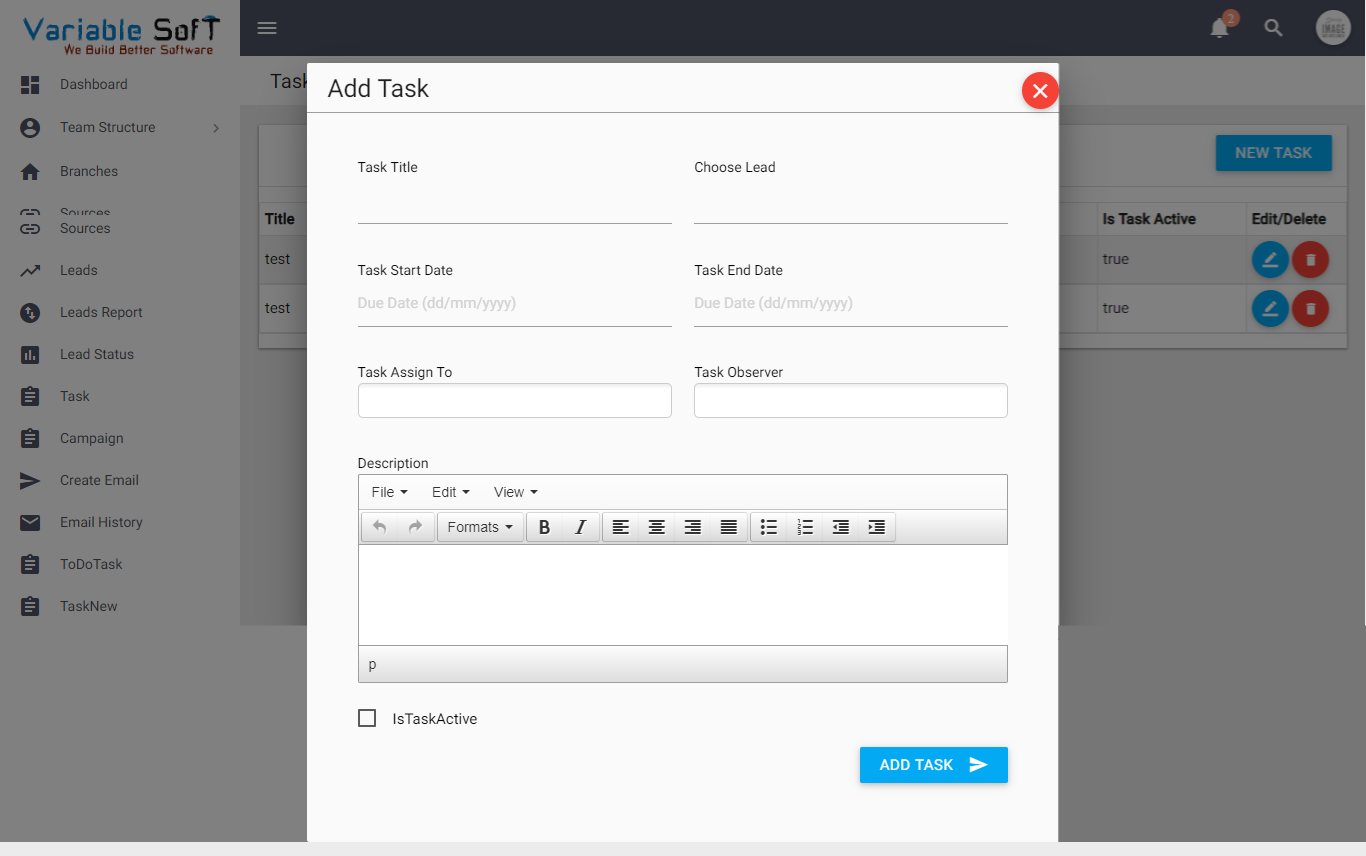The height and width of the screenshot is (856, 1366).
Task: Click the edit pencil icon for the first test task
Action: pos(1269,259)
